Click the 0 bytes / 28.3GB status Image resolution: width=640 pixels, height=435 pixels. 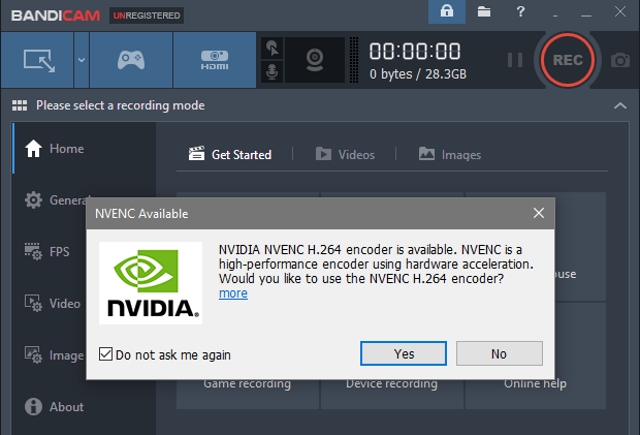418,74
